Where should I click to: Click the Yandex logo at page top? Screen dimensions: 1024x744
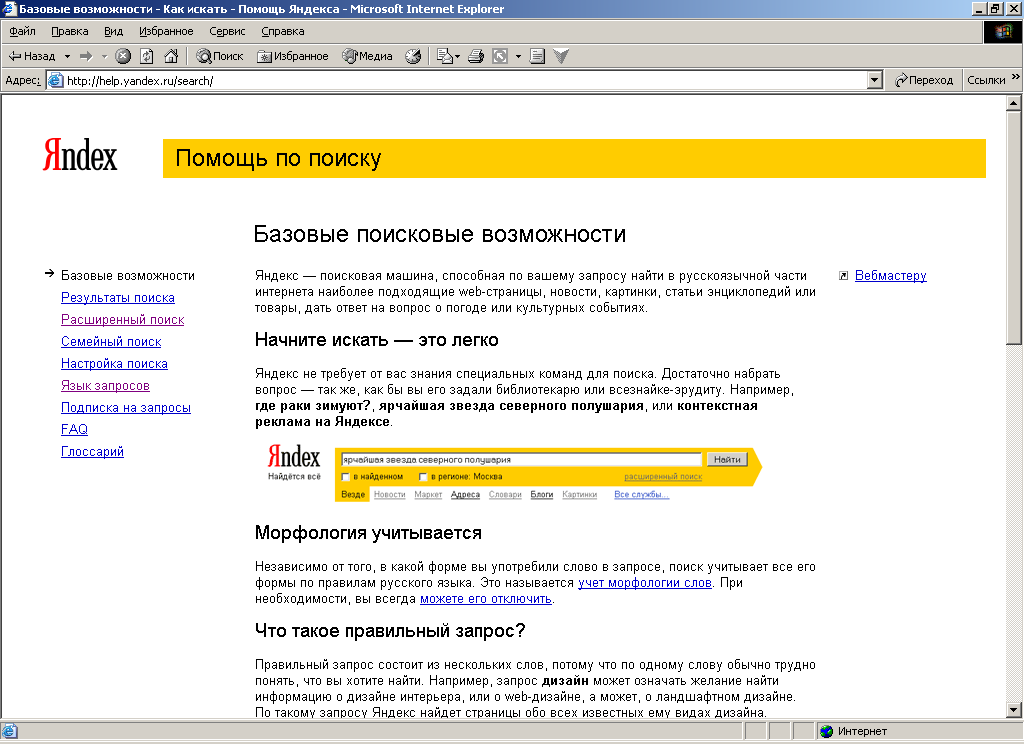click(80, 155)
